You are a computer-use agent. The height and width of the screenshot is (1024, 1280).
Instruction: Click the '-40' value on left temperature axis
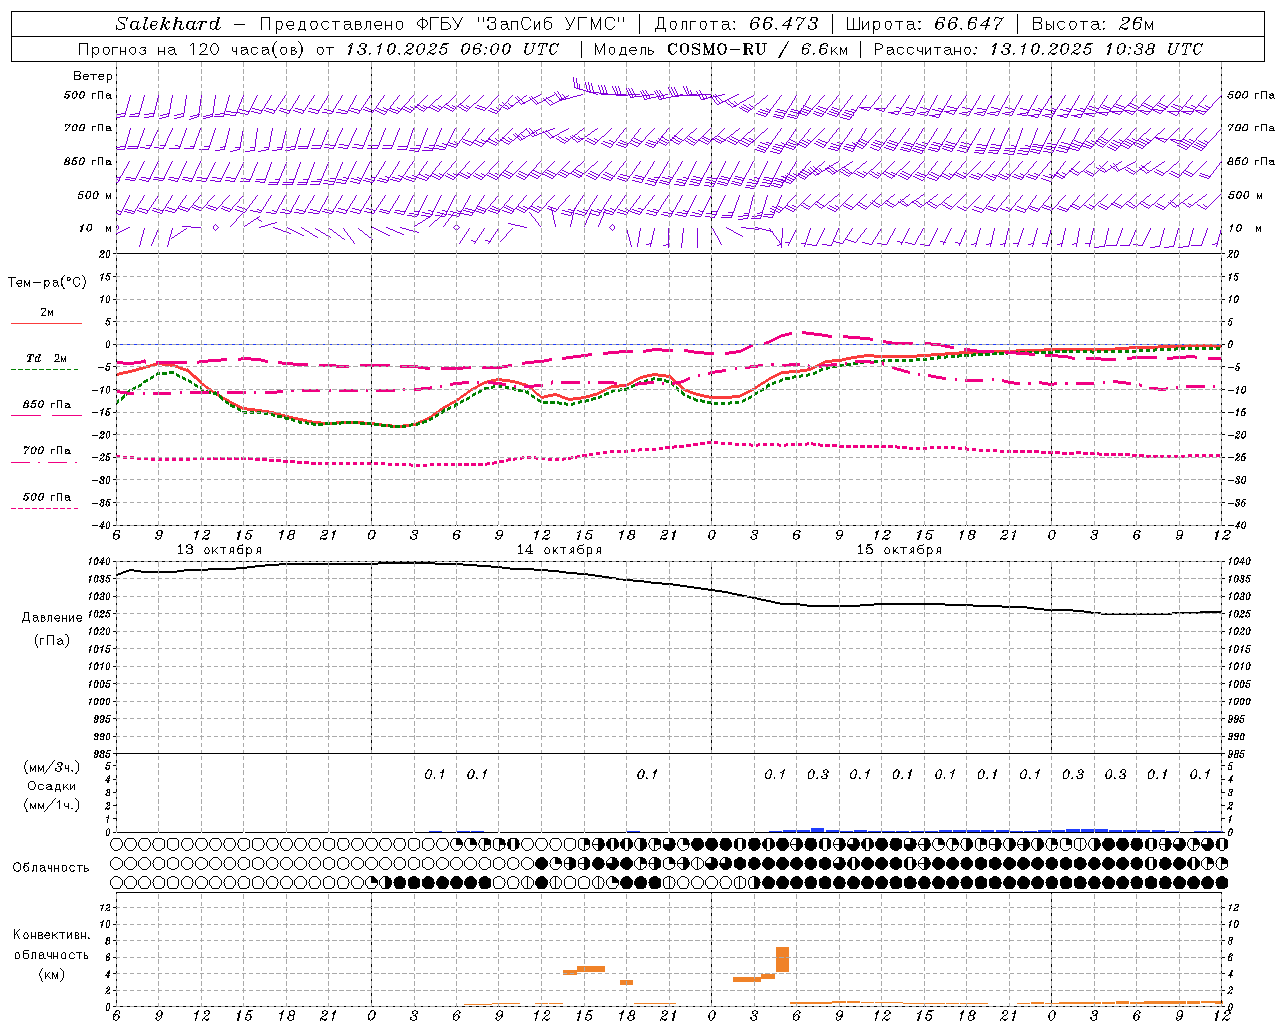(x=102, y=525)
